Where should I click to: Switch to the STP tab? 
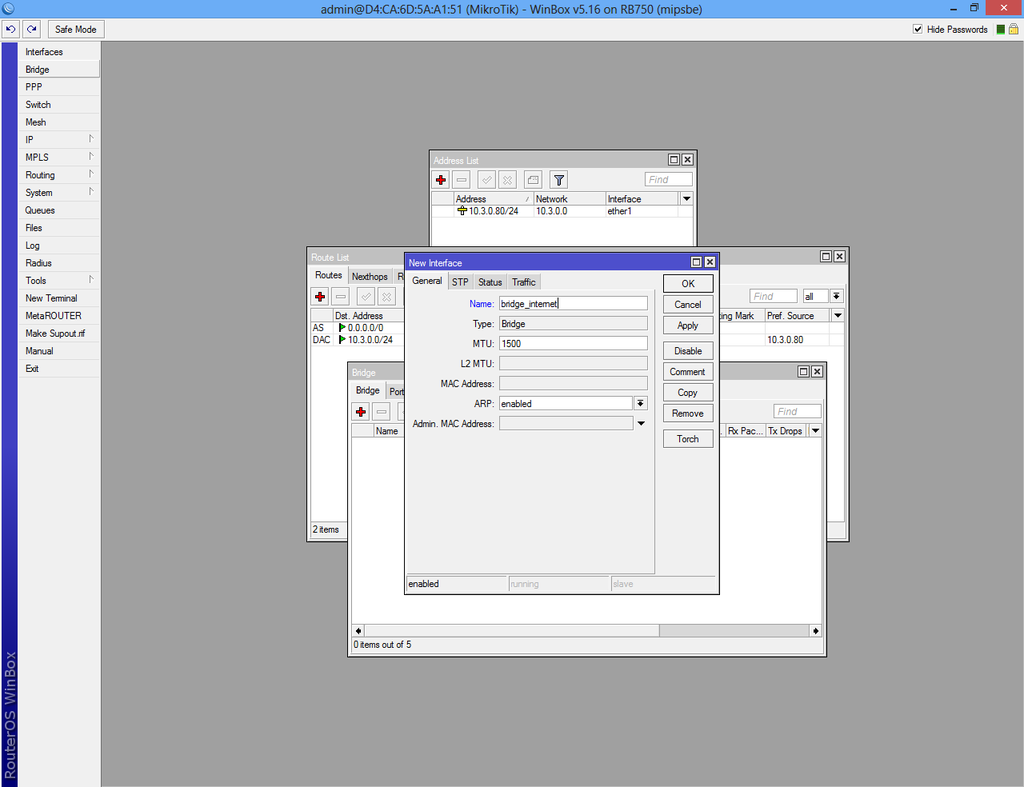click(459, 281)
